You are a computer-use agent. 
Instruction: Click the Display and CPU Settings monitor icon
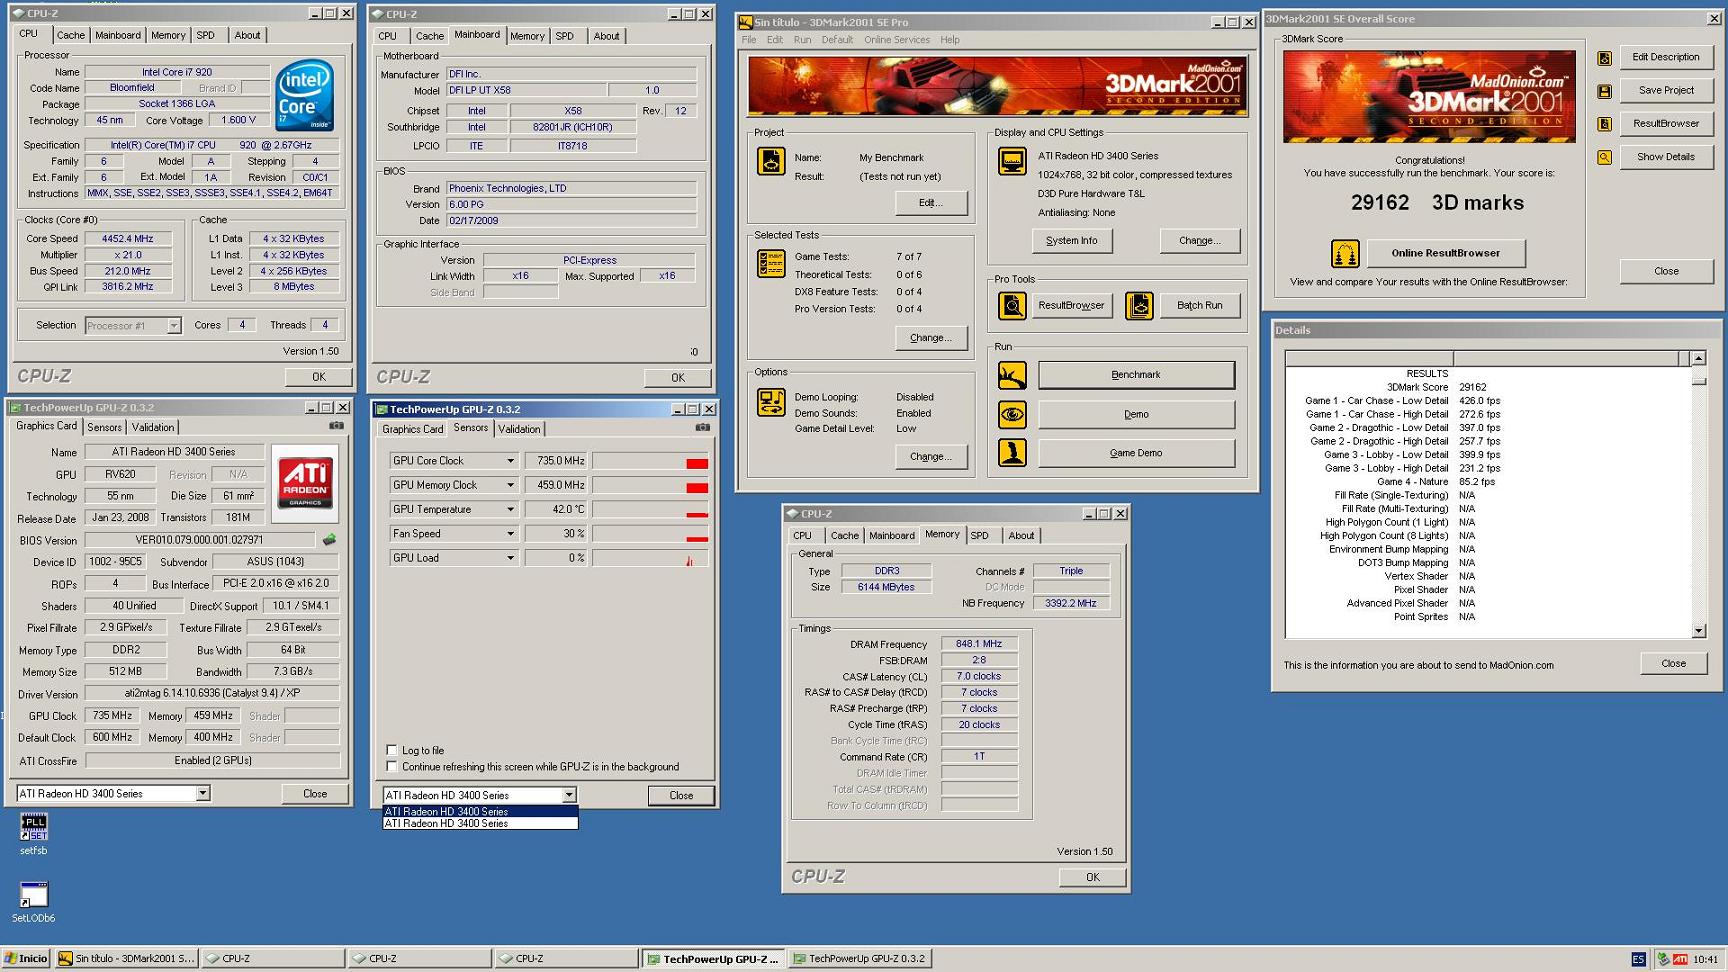point(1012,160)
